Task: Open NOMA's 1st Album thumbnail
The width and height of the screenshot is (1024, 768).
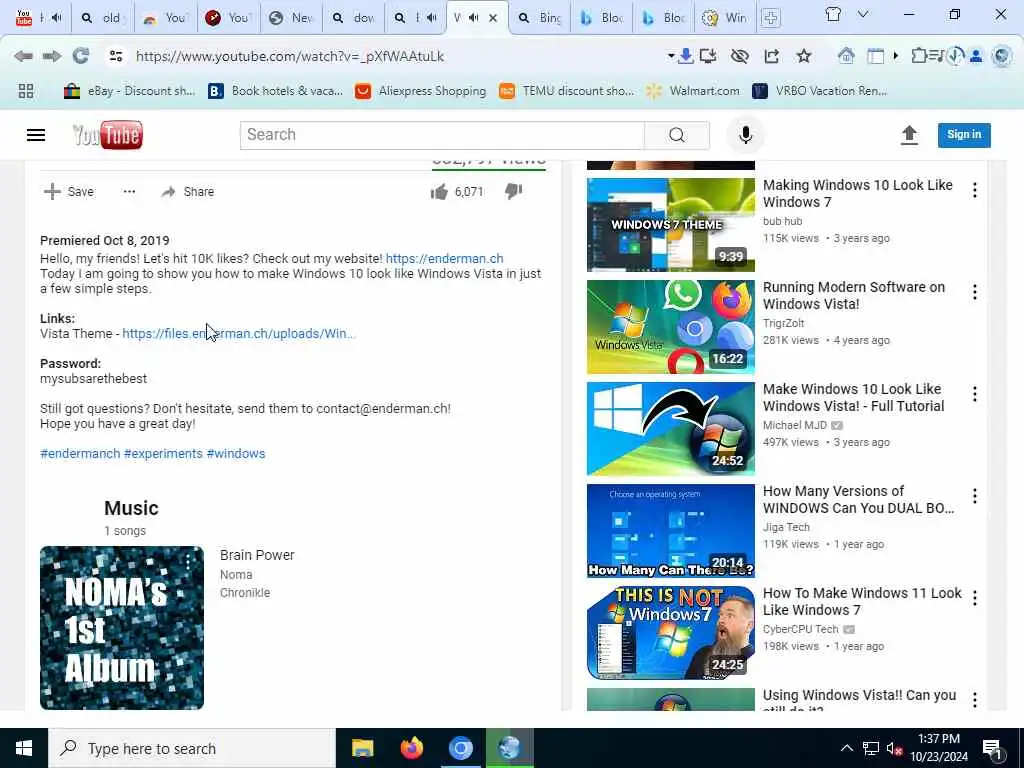Action: point(121,628)
